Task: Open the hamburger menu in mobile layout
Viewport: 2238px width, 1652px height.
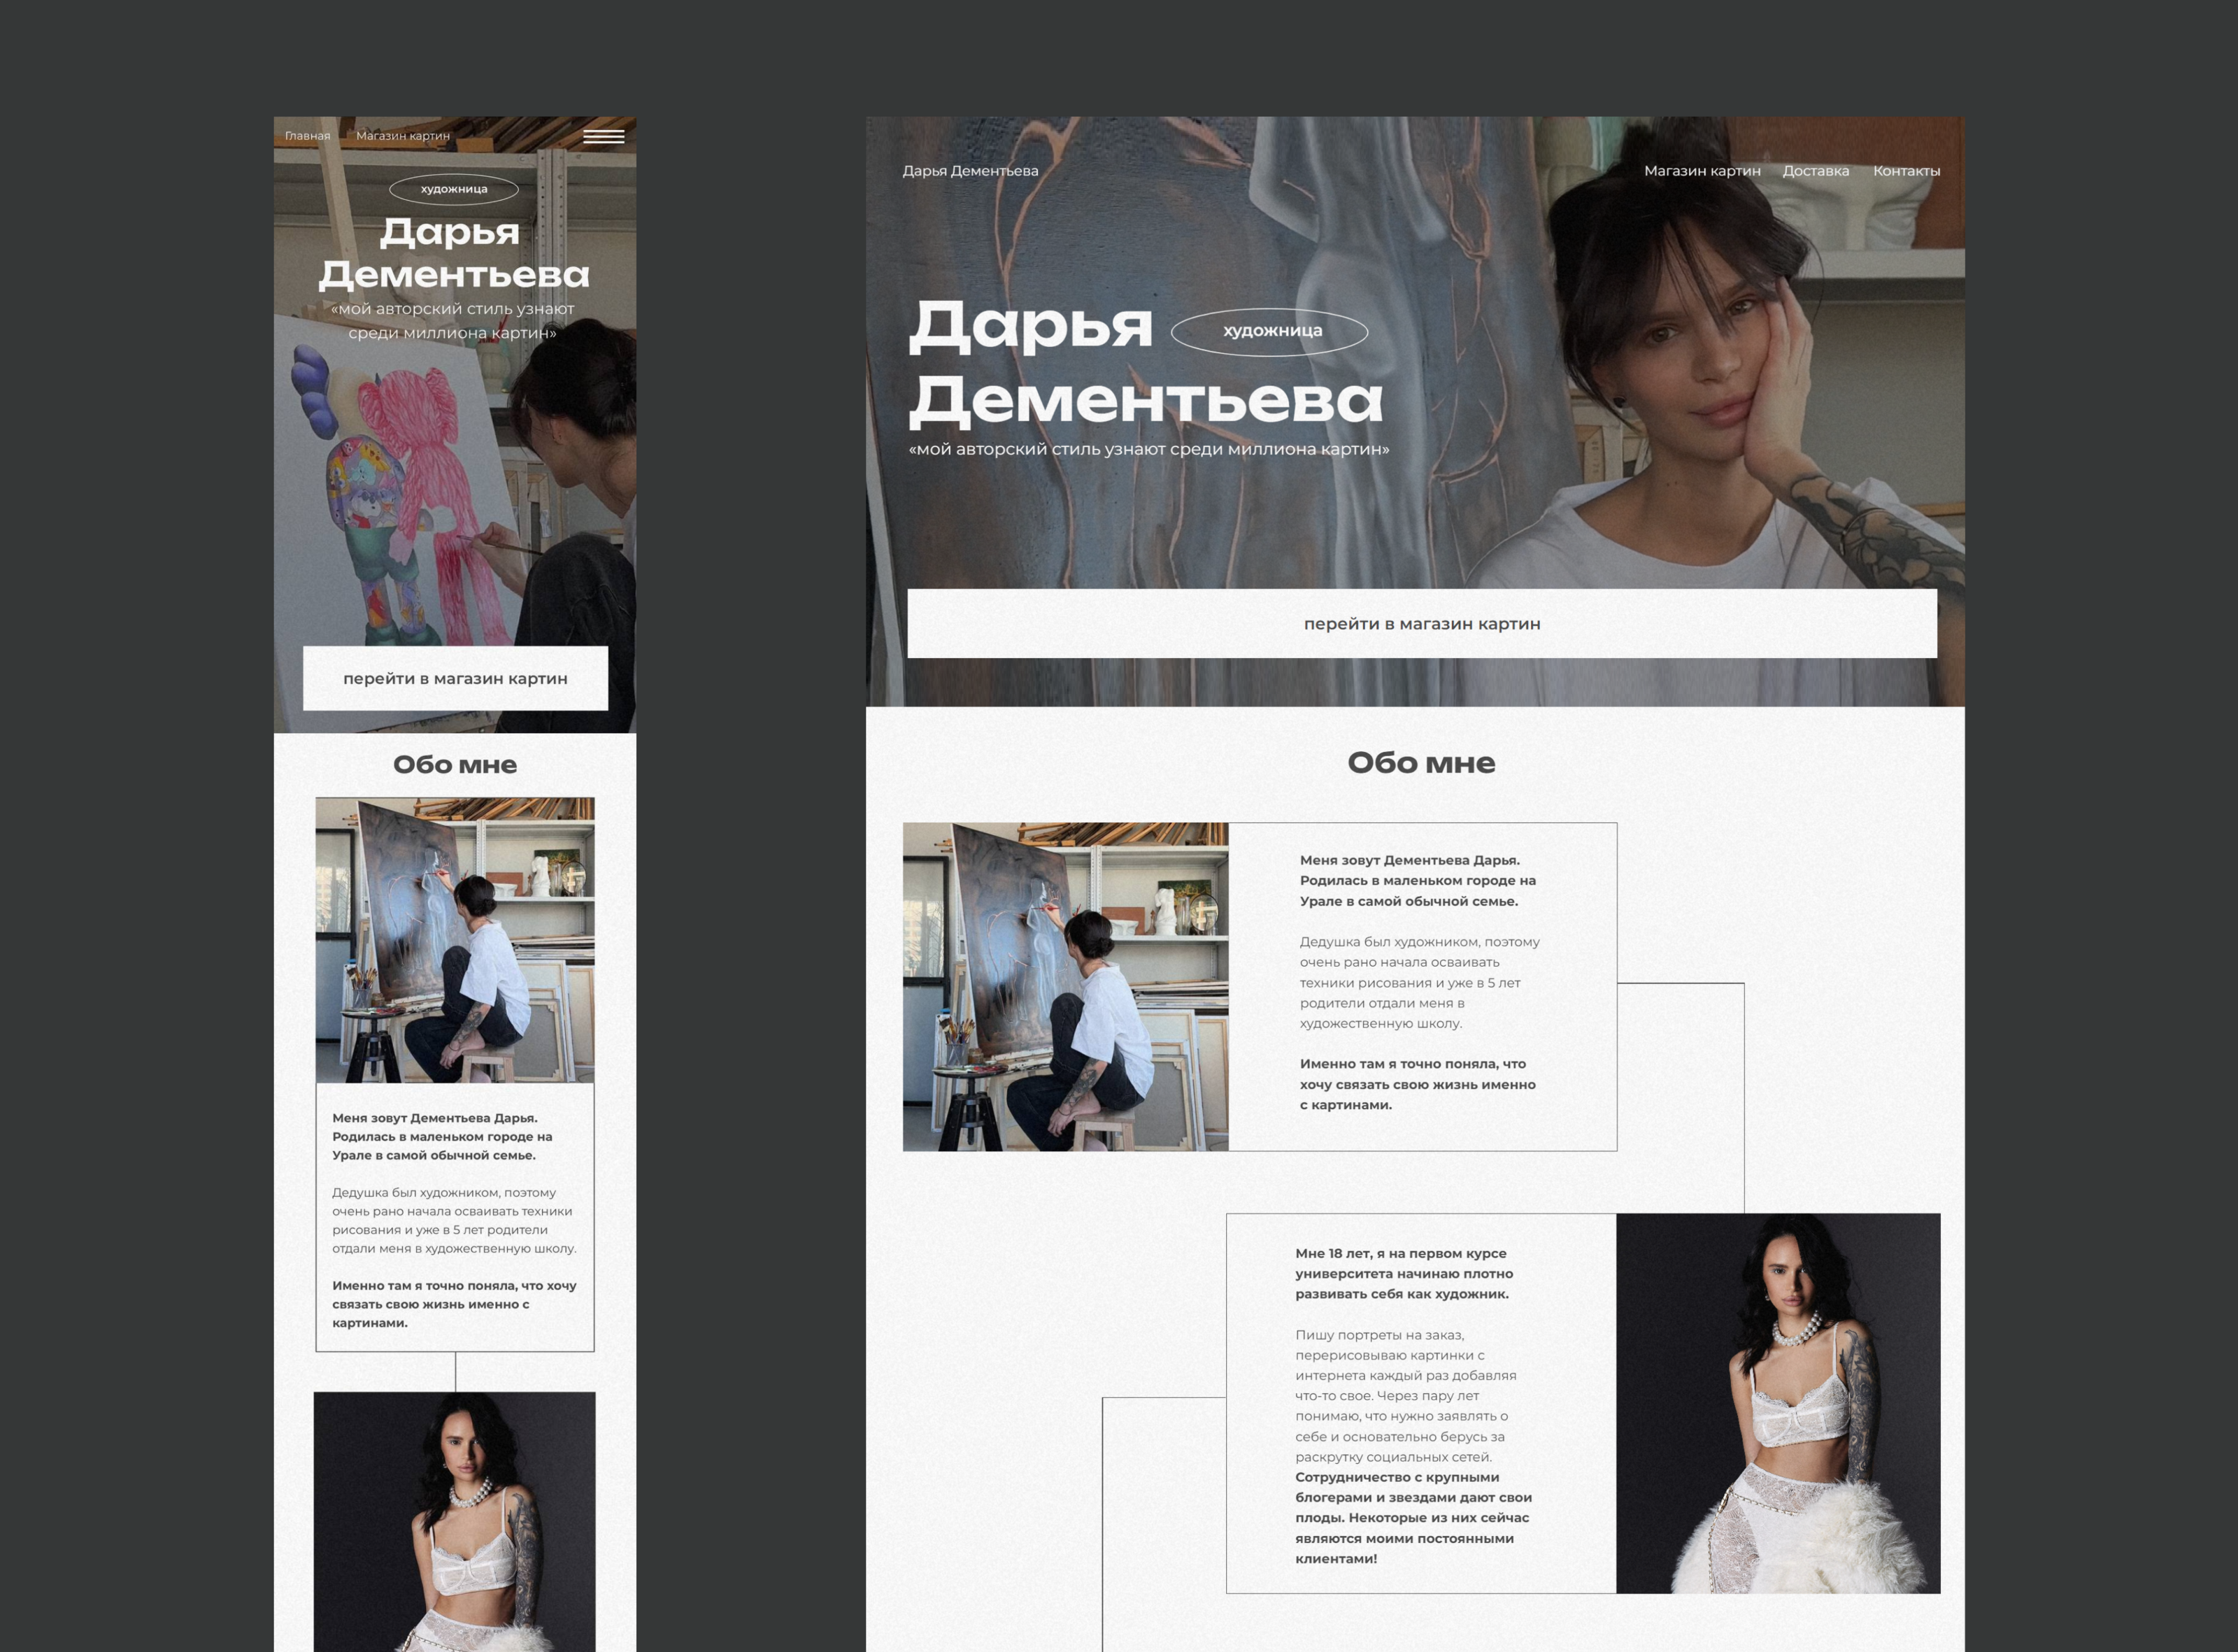Action: click(x=603, y=137)
